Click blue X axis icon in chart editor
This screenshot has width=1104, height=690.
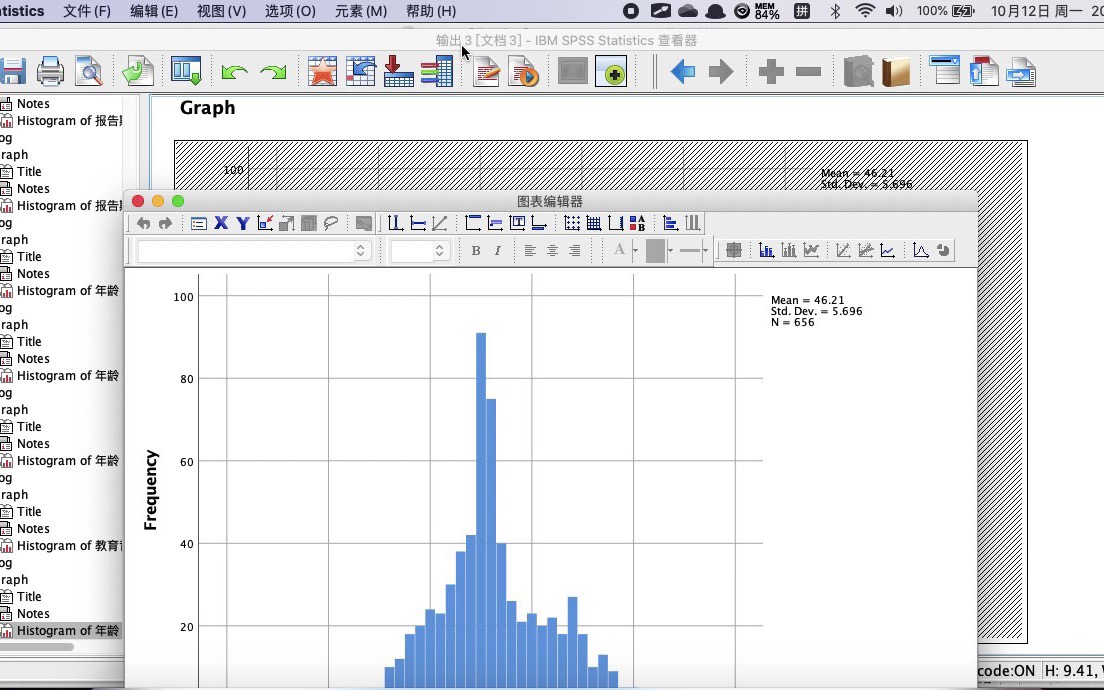pyautogui.click(x=221, y=223)
